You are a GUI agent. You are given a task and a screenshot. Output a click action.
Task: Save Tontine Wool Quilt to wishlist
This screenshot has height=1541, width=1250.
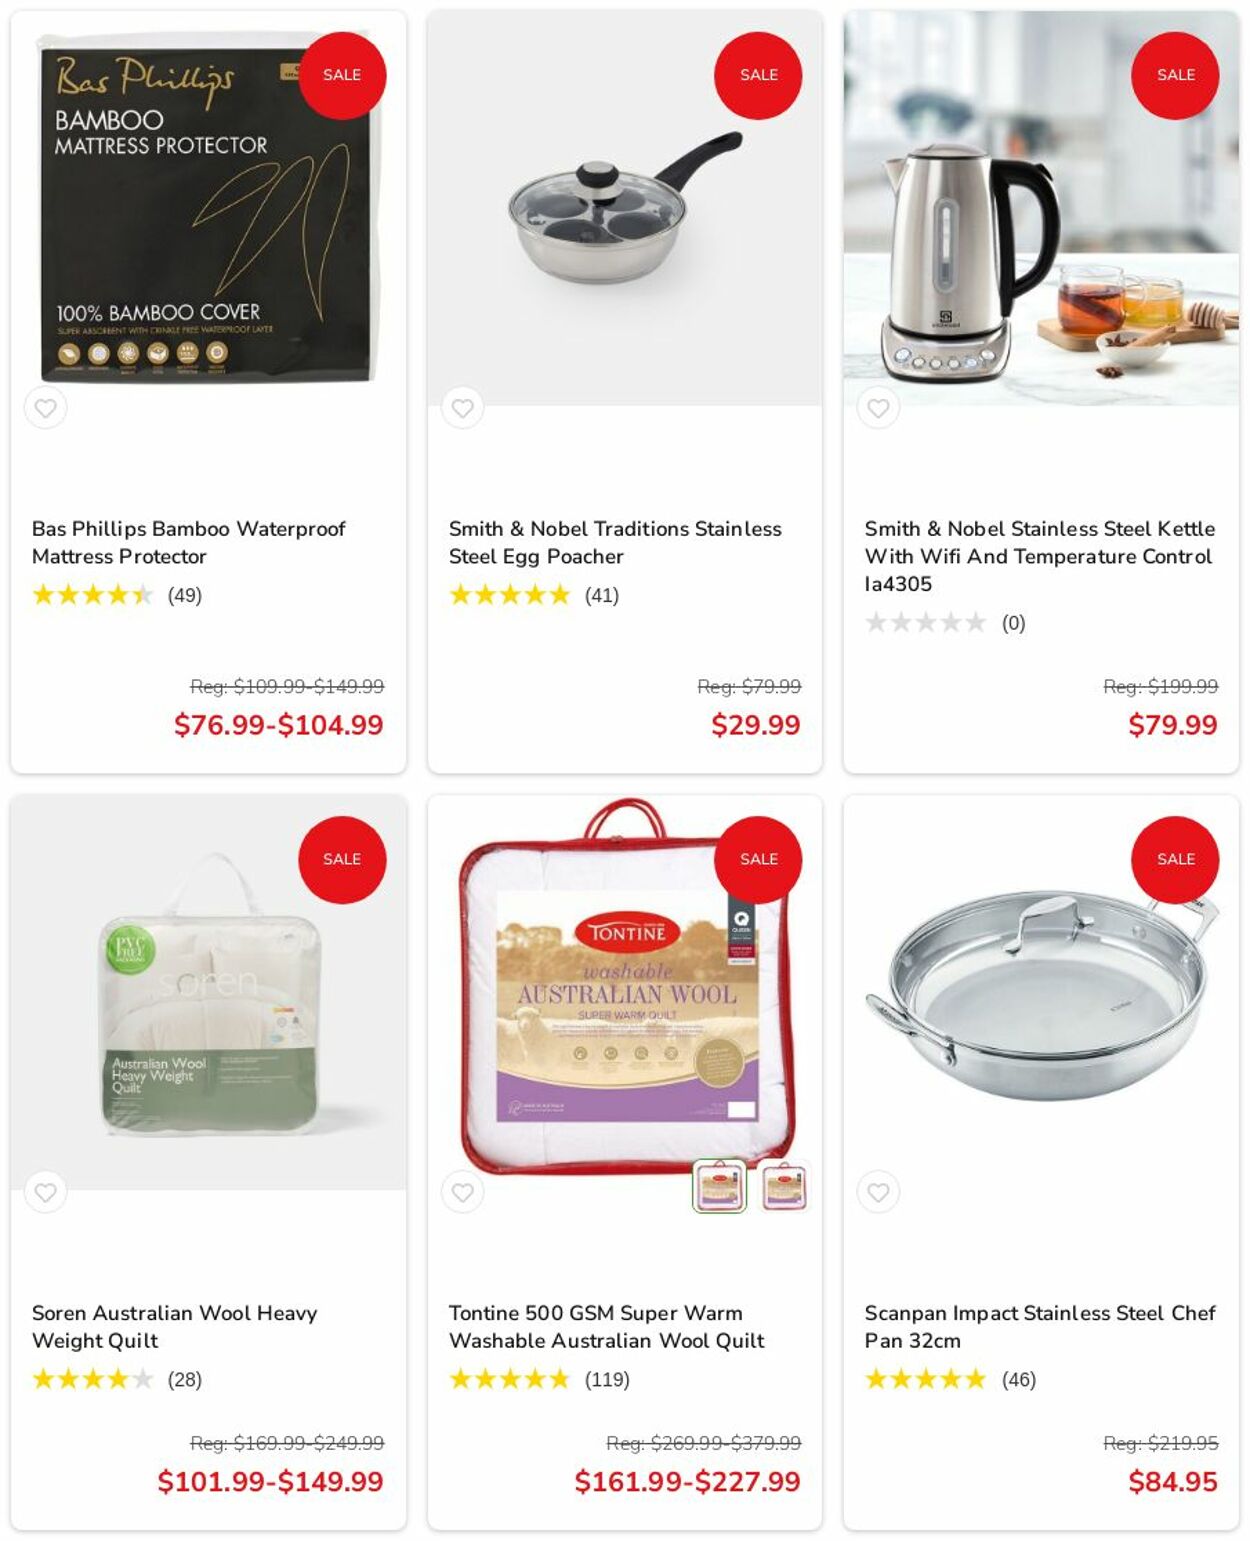462,1192
